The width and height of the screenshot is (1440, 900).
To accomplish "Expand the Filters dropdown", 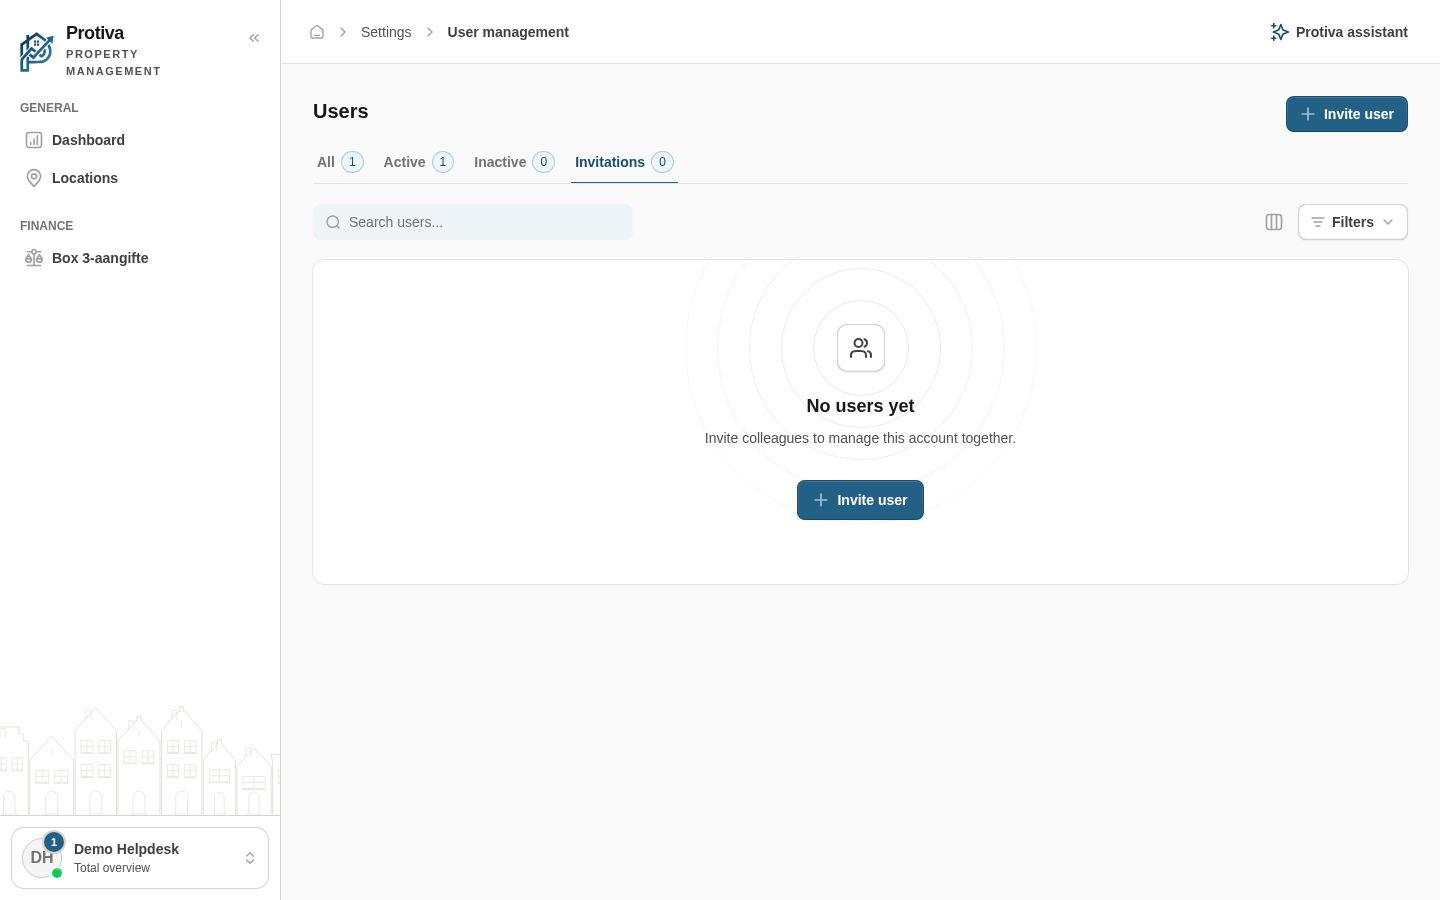I will point(1352,222).
